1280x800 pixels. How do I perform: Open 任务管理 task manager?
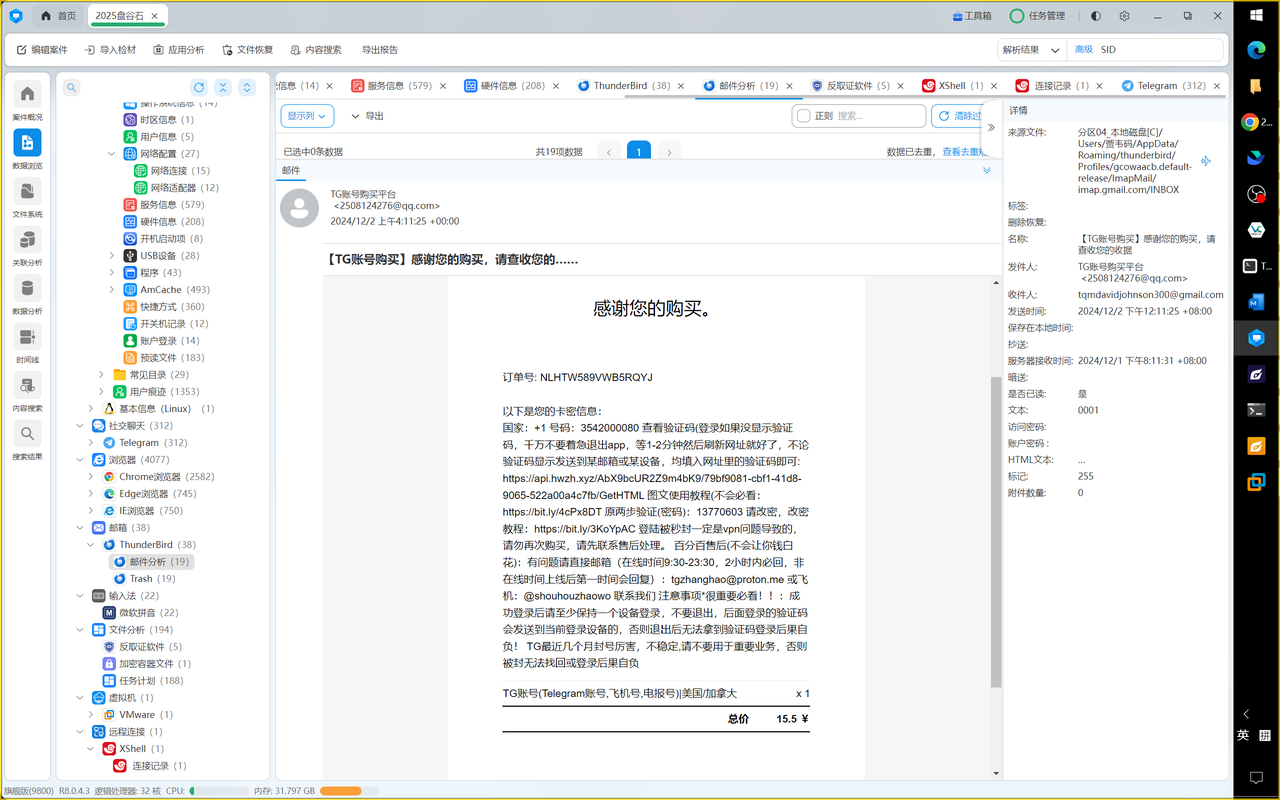click(1037, 16)
